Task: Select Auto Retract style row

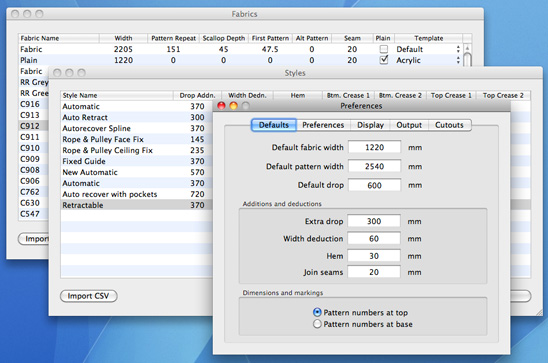Action: (x=136, y=117)
